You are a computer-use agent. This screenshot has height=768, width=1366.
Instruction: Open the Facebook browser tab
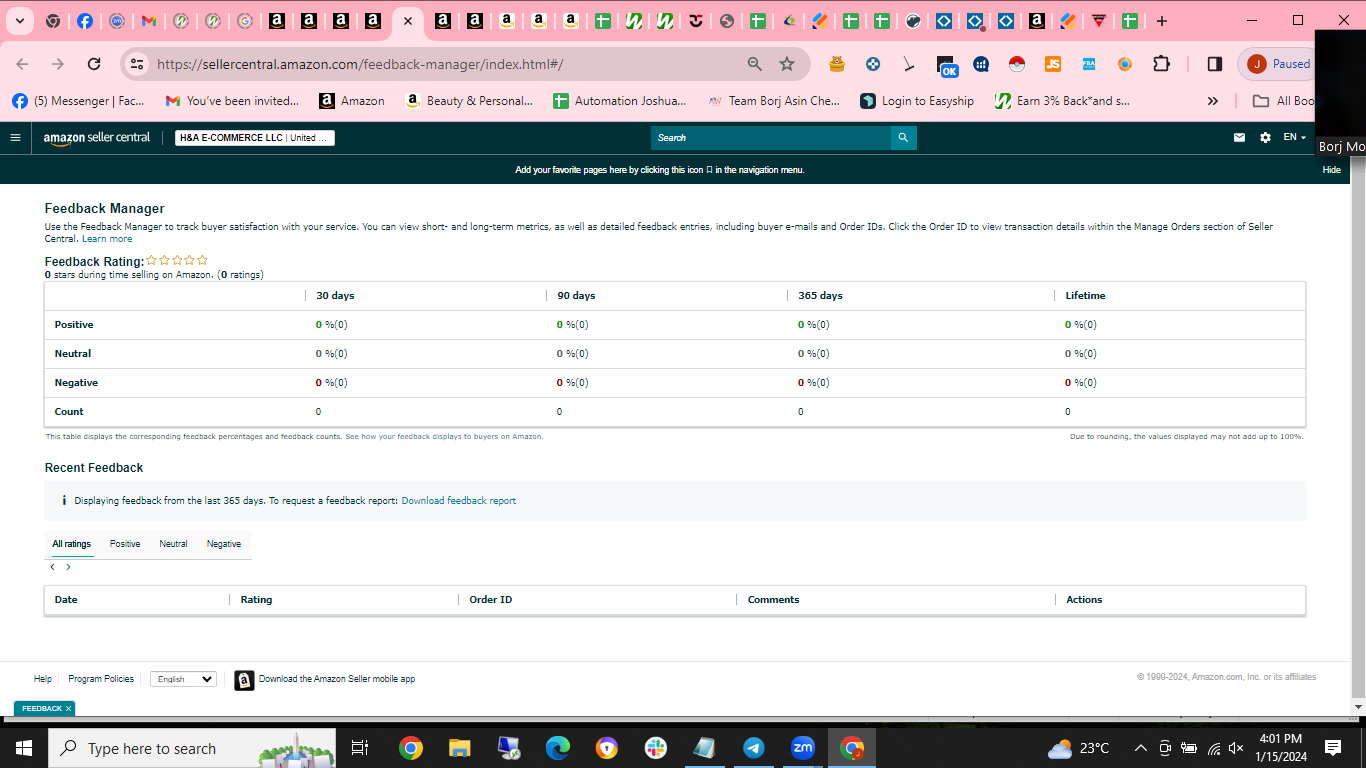pos(85,21)
